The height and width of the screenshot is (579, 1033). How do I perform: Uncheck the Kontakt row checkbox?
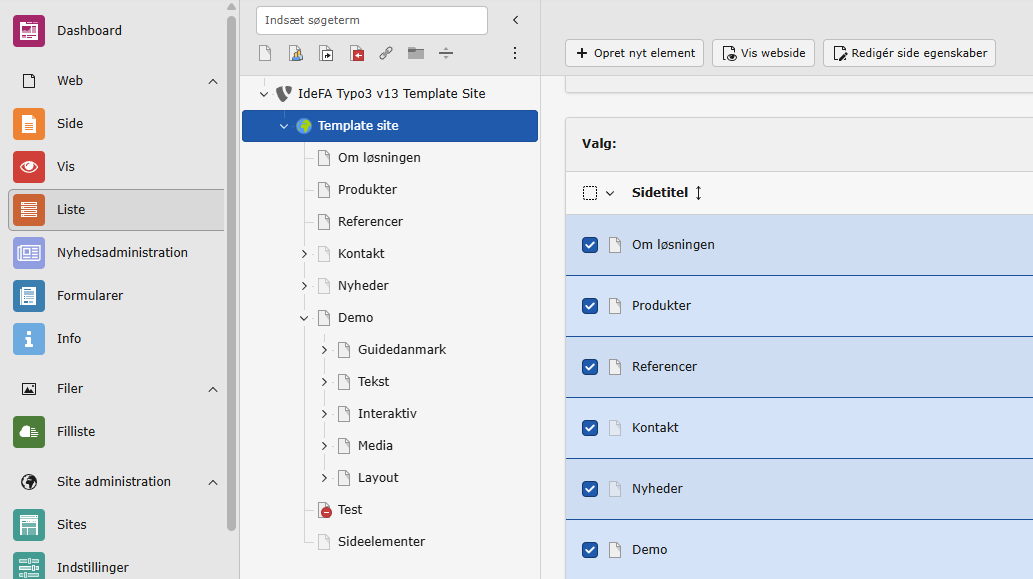590,428
